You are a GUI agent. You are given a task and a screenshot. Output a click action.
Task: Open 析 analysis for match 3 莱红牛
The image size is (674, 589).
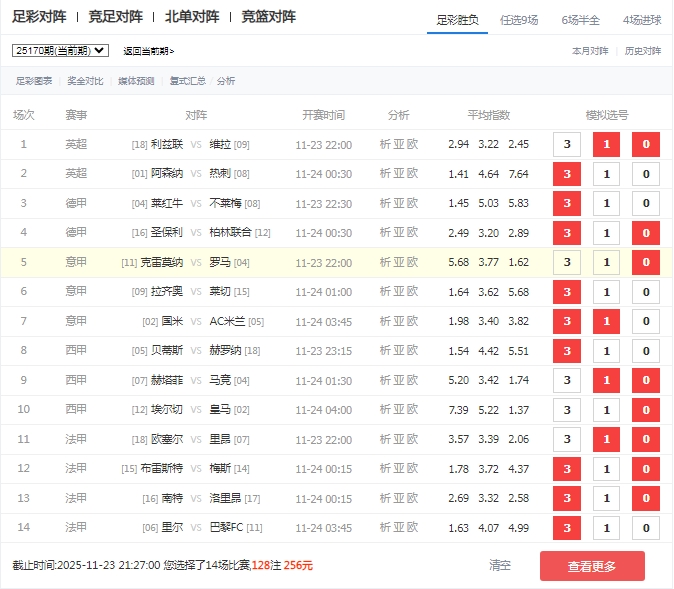[385, 203]
